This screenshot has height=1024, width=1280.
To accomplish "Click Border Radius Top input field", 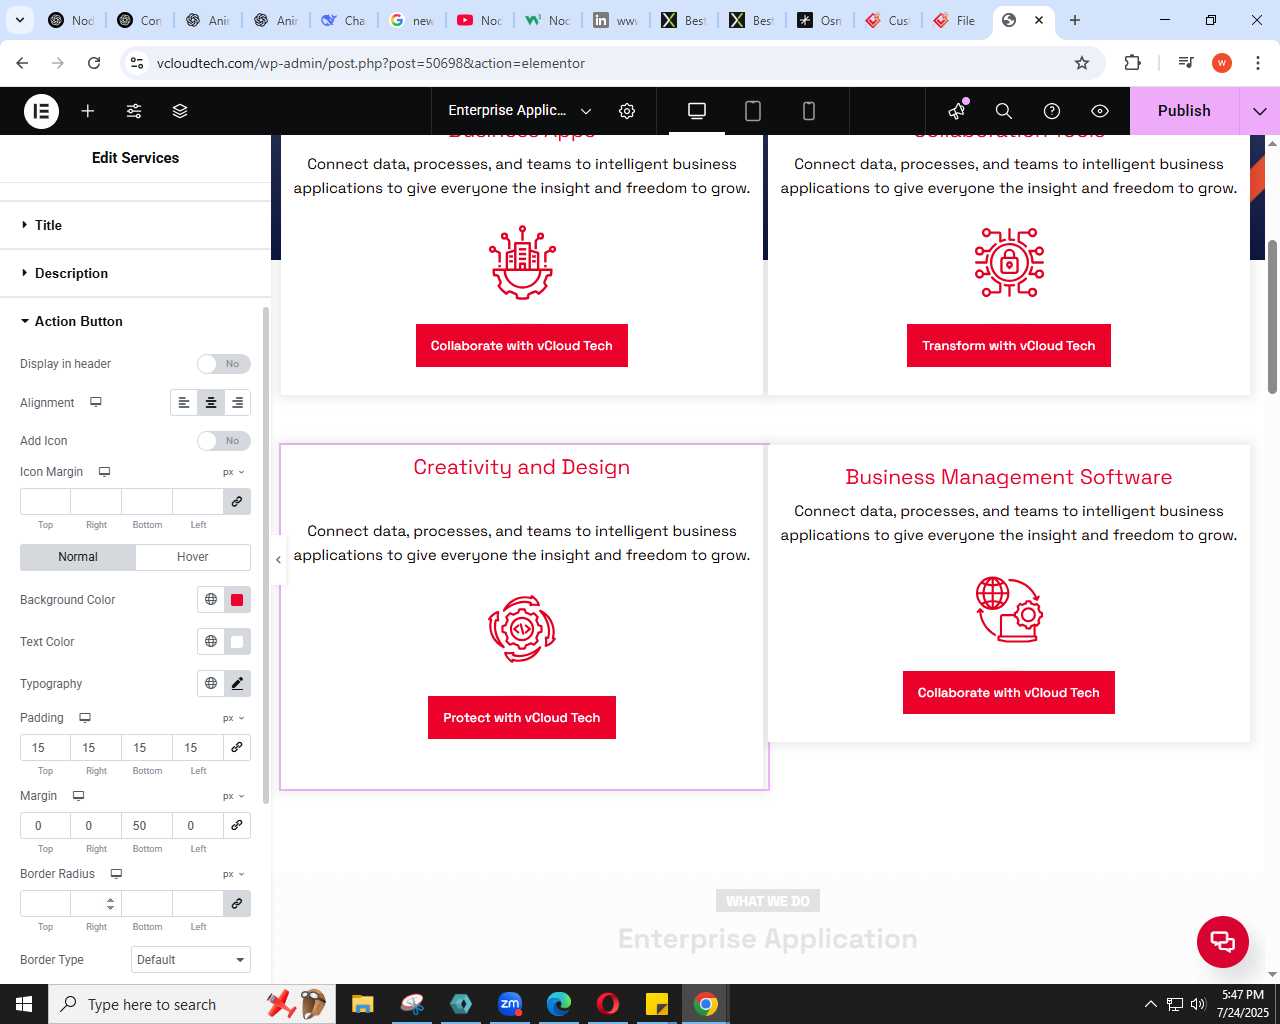I will click(45, 904).
